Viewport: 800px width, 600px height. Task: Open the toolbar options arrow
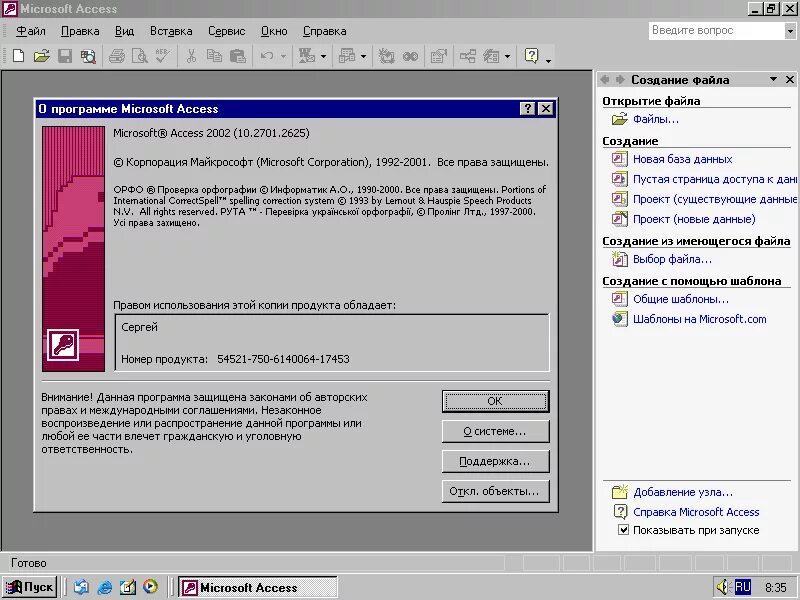548,60
